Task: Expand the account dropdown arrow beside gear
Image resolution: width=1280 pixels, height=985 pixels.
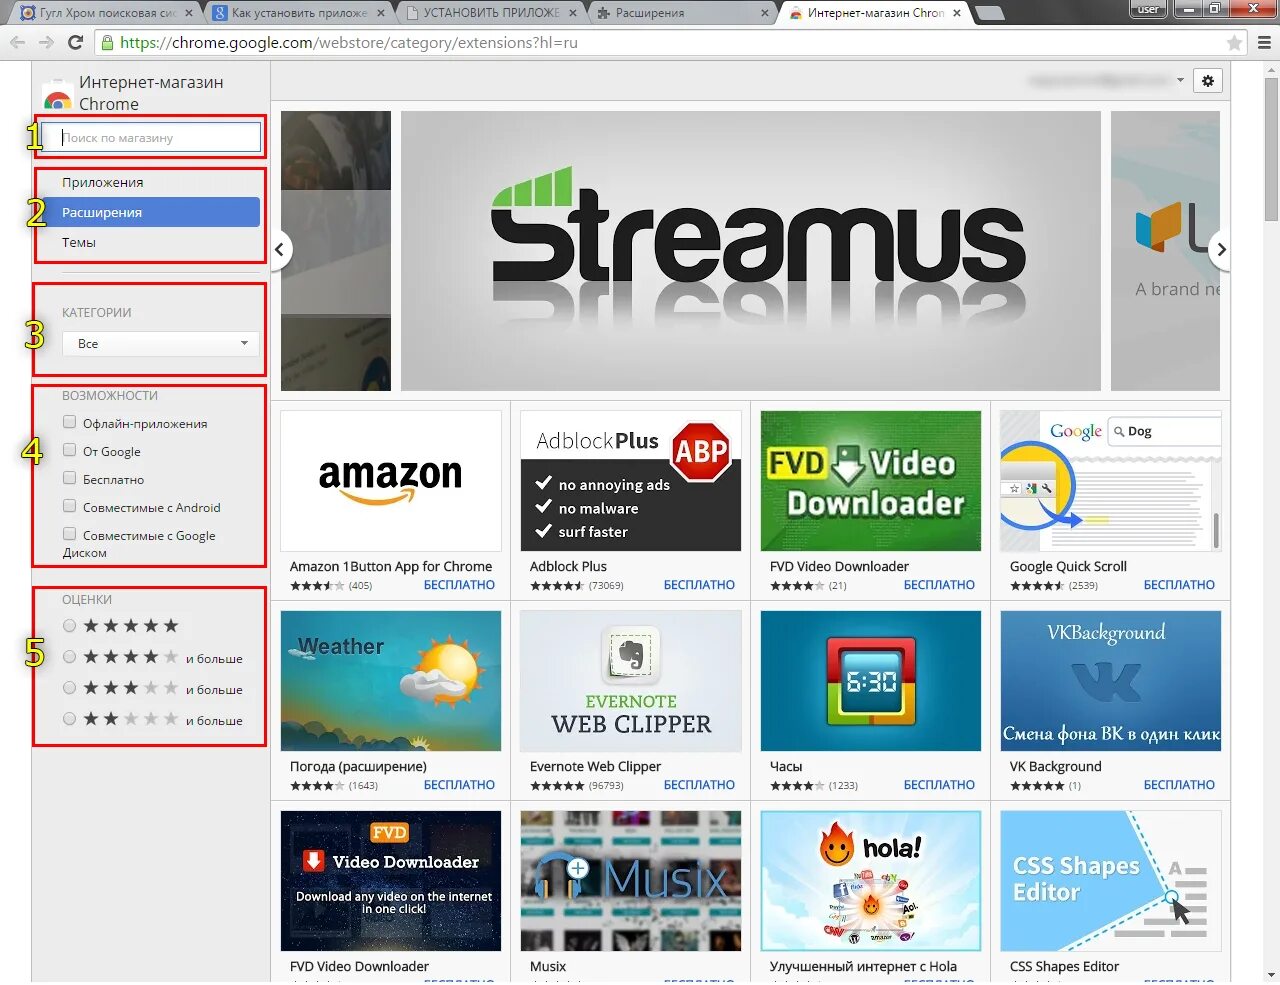Action: click(1181, 80)
